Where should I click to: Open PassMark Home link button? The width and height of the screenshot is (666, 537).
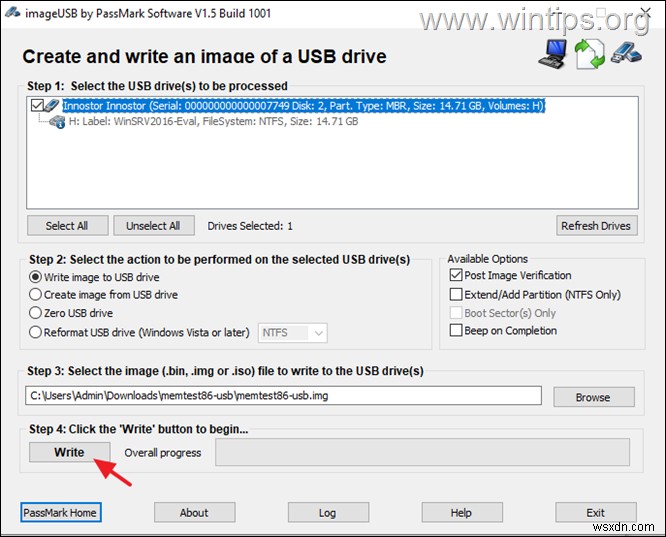tap(61, 513)
